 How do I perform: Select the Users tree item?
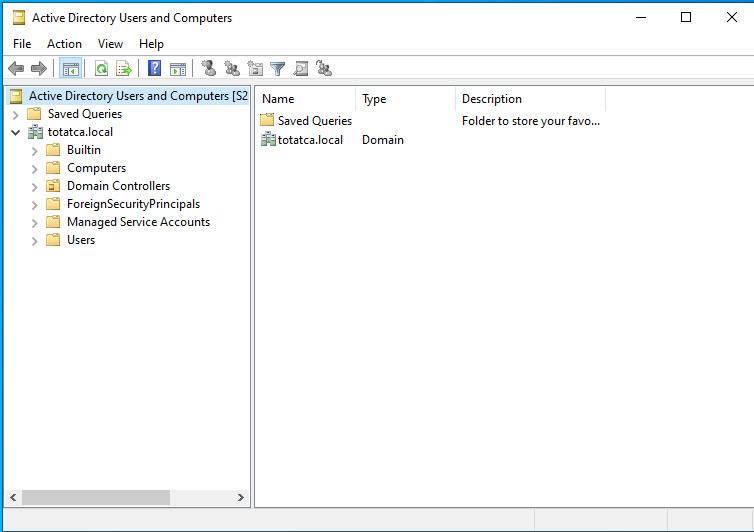81,240
